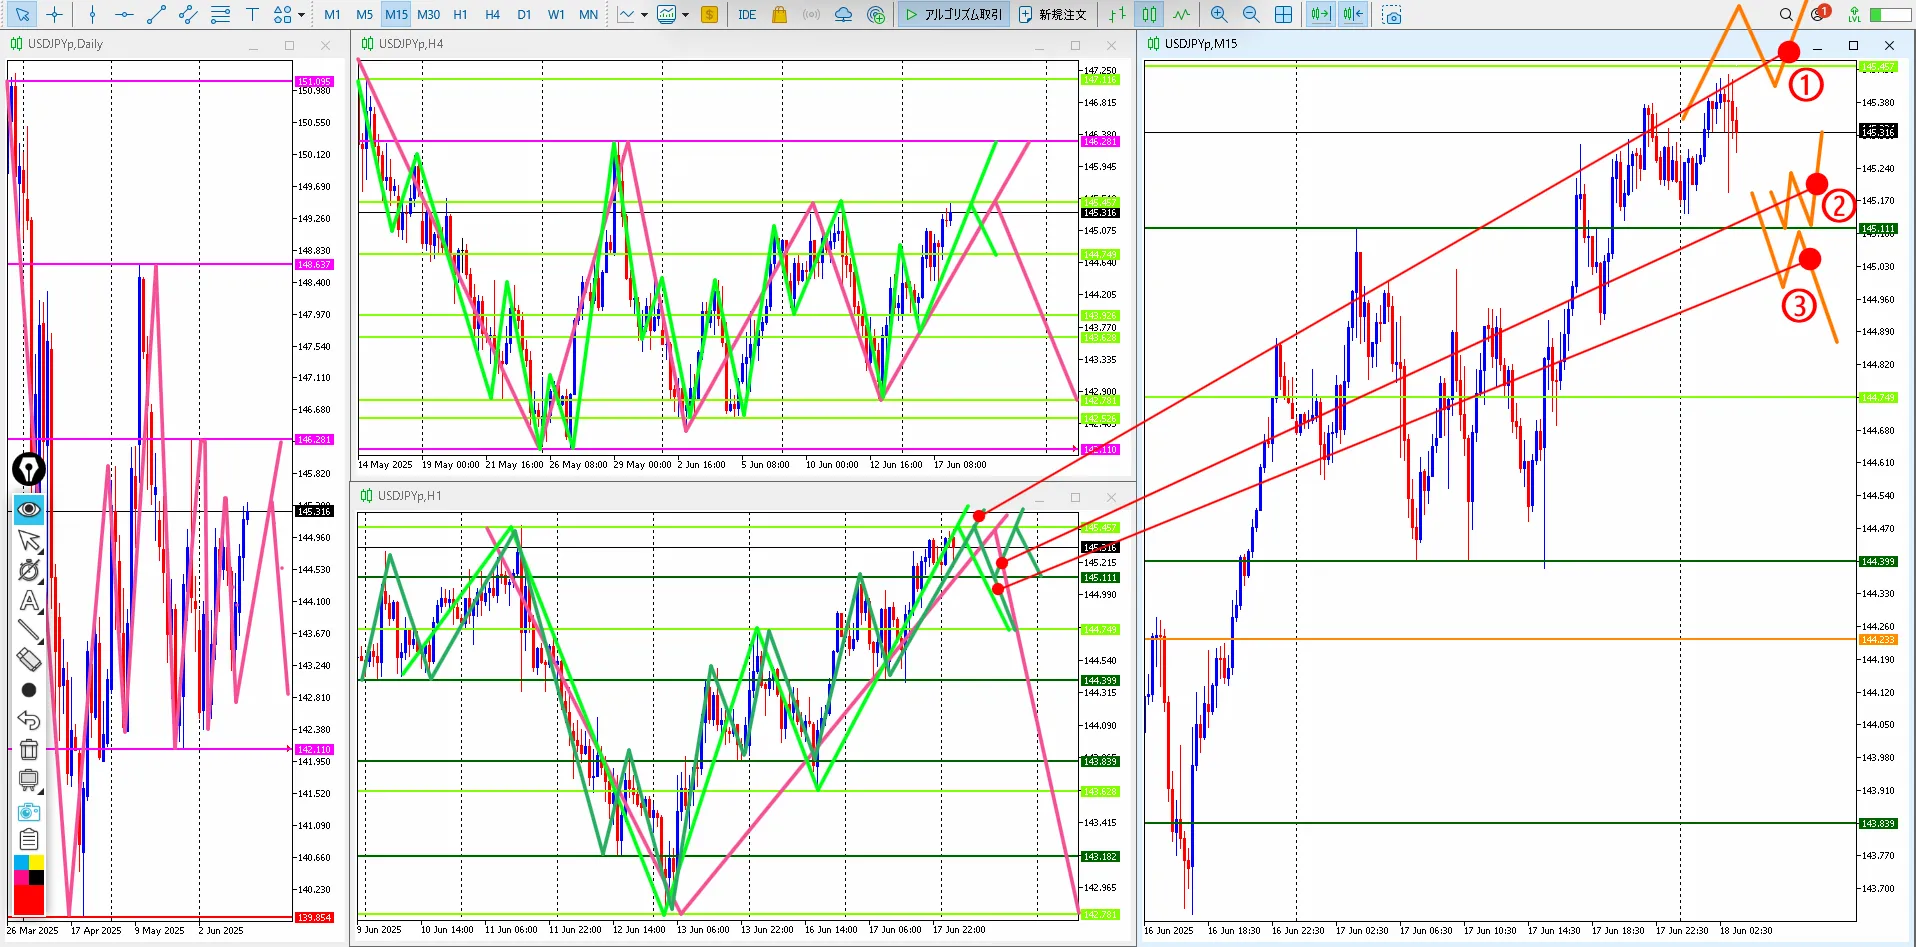Expand the chart templates dropdown arrow
The image size is (1916, 947).
click(685, 14)
